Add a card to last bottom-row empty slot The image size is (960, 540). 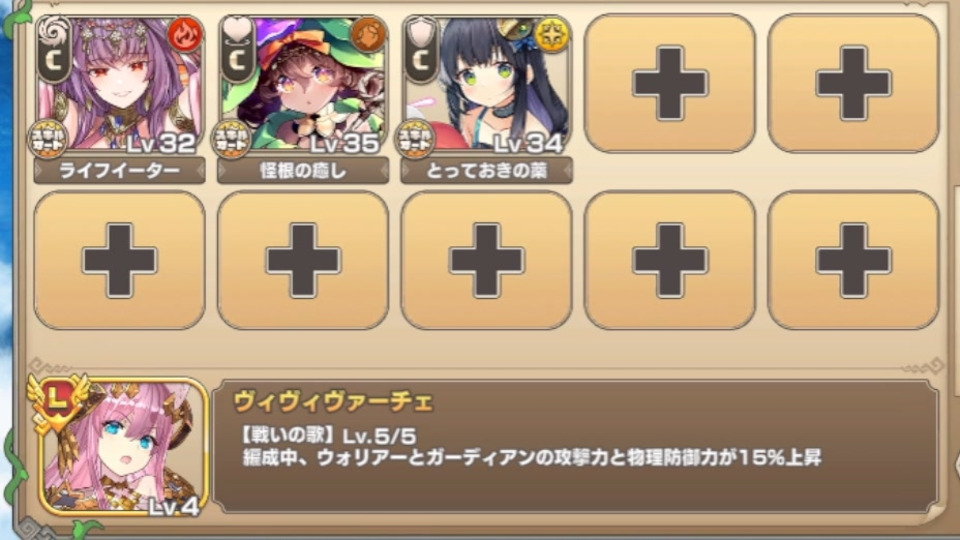tap(853, 260)
